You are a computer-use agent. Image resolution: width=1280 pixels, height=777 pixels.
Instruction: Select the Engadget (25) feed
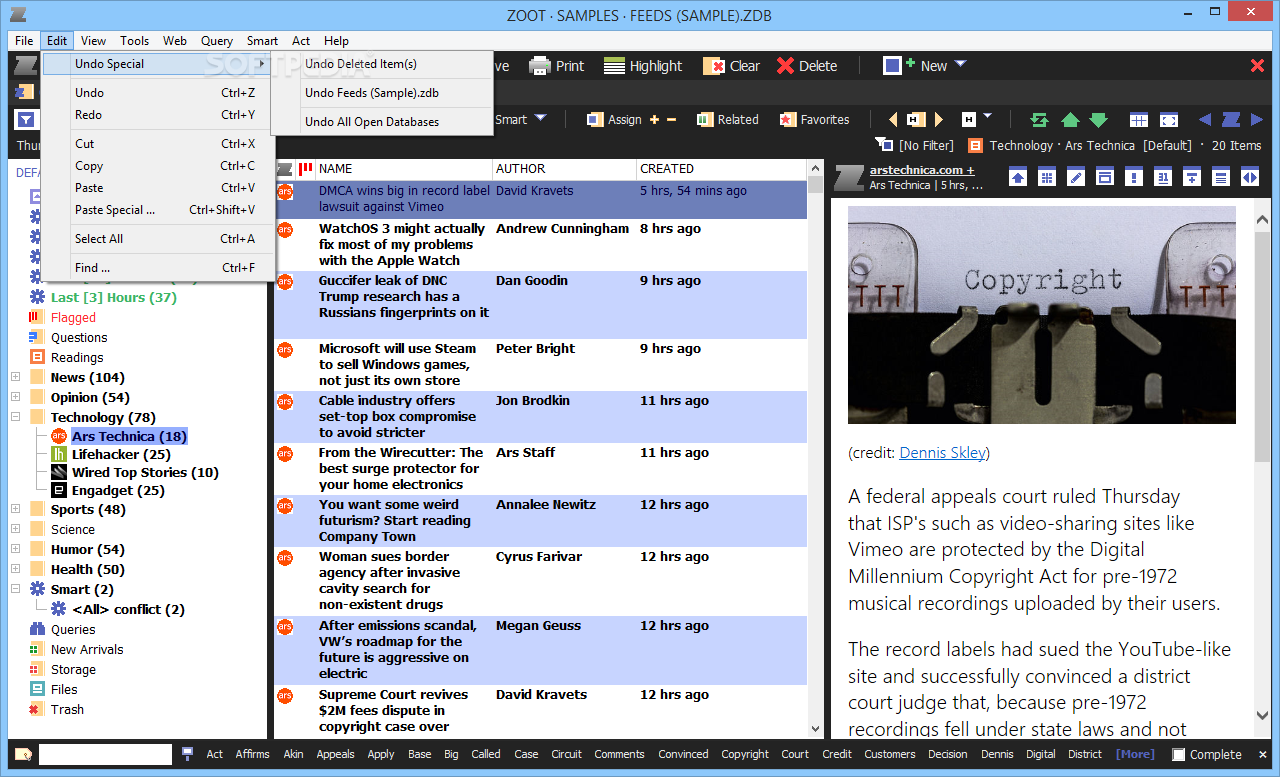[x=118, y=490]
